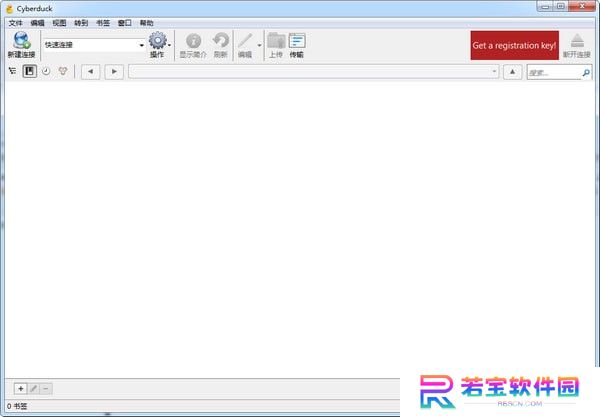This screenshot has width=600, height=417.
Task: Open the 编辑 editor dropdown arrow
Action: click(x=259, y=45)
